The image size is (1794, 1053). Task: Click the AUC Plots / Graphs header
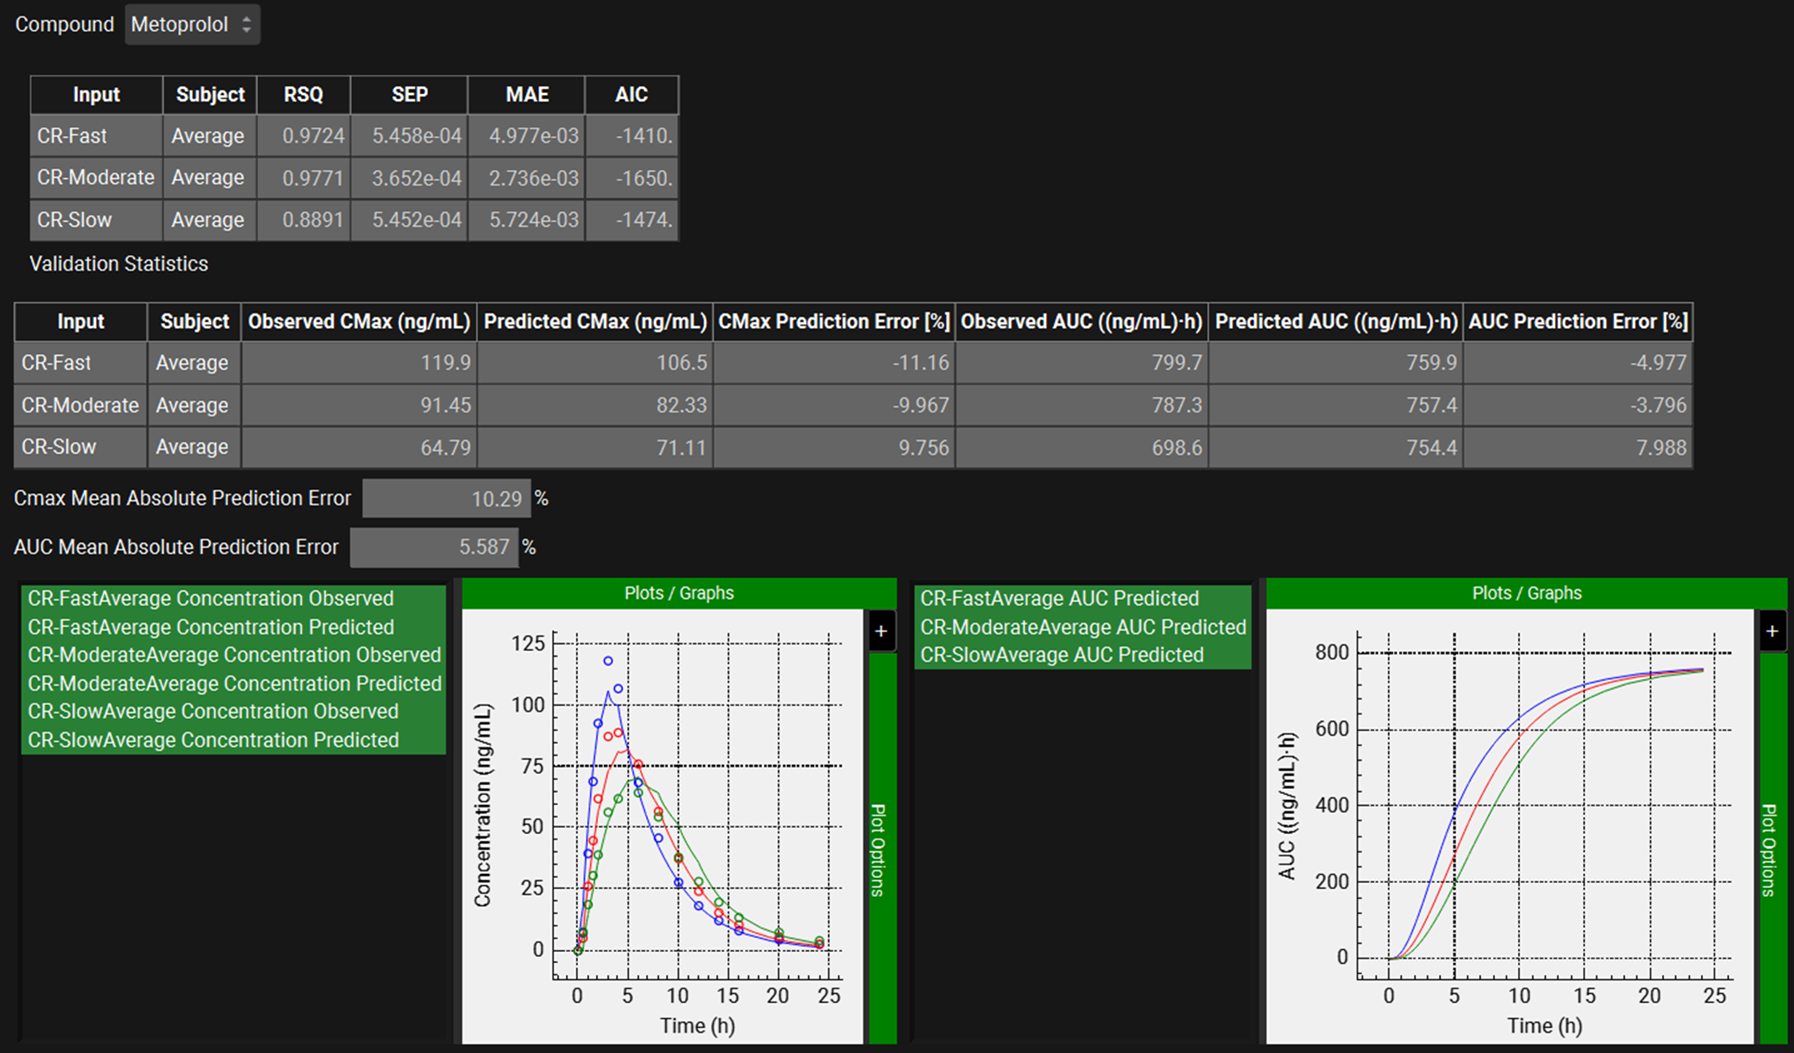point(1526,593)
